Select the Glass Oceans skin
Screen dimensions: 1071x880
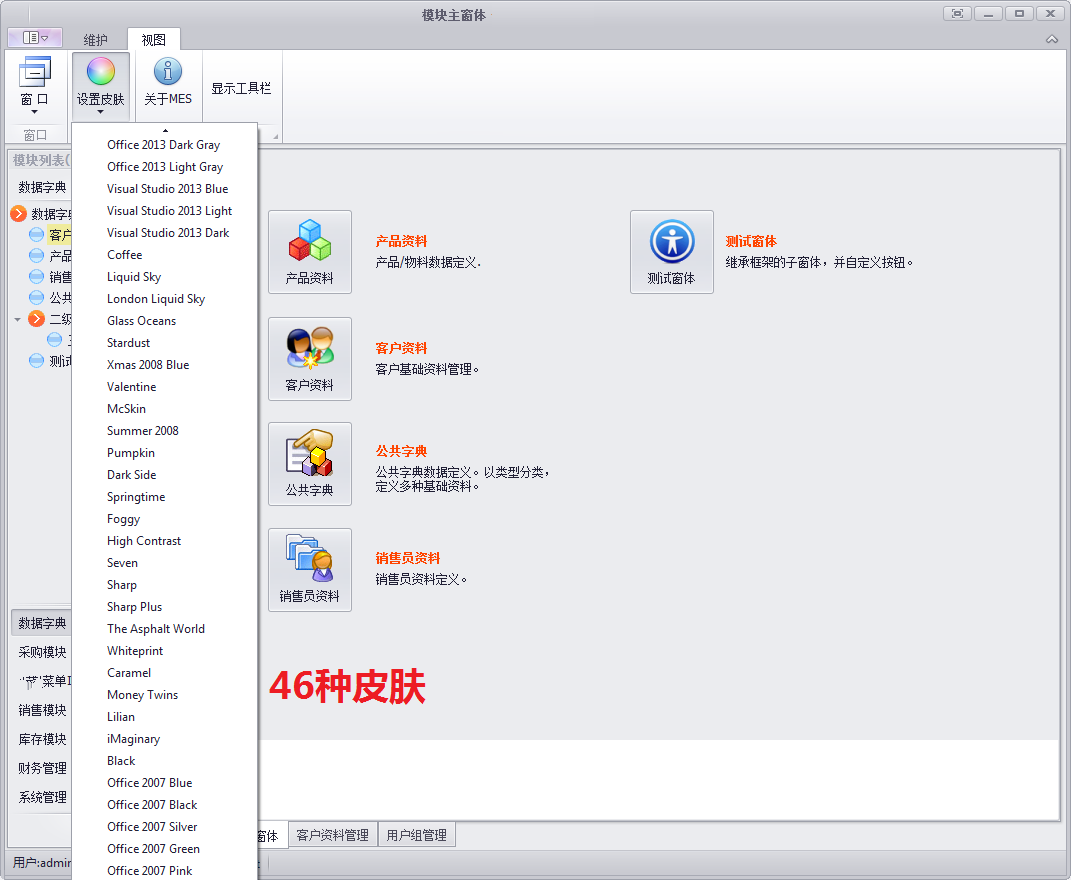tap(164, 320)
